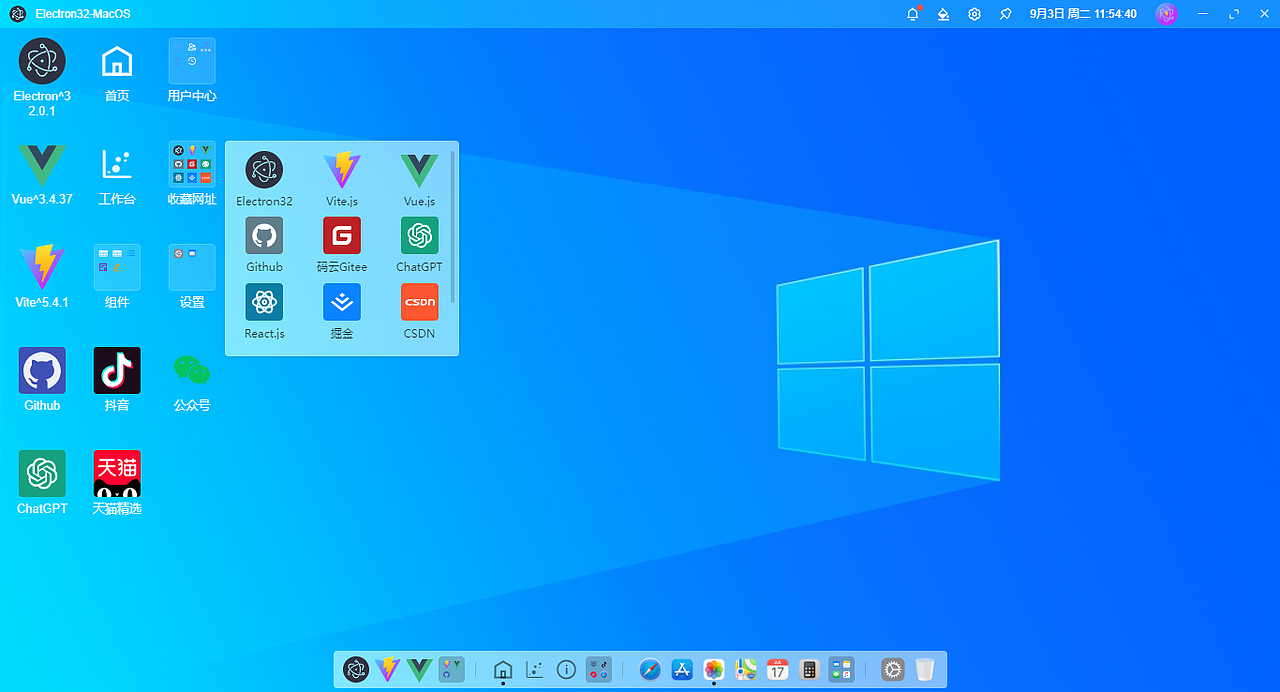1280x692 pixels.
Task: Open the 设置 desktop icon
Action: click(x=191, y=266)
